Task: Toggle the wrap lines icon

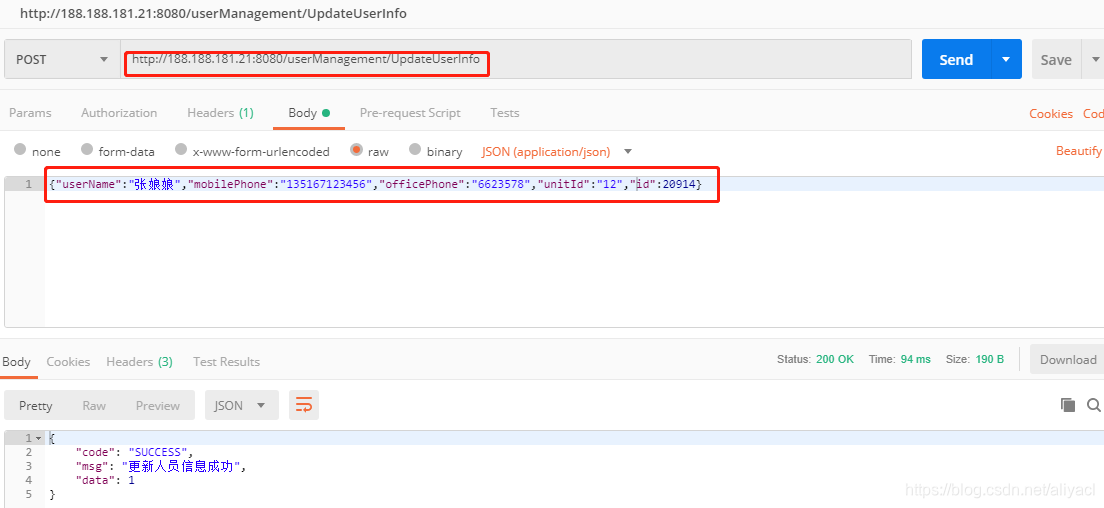Action: point(303,405)
